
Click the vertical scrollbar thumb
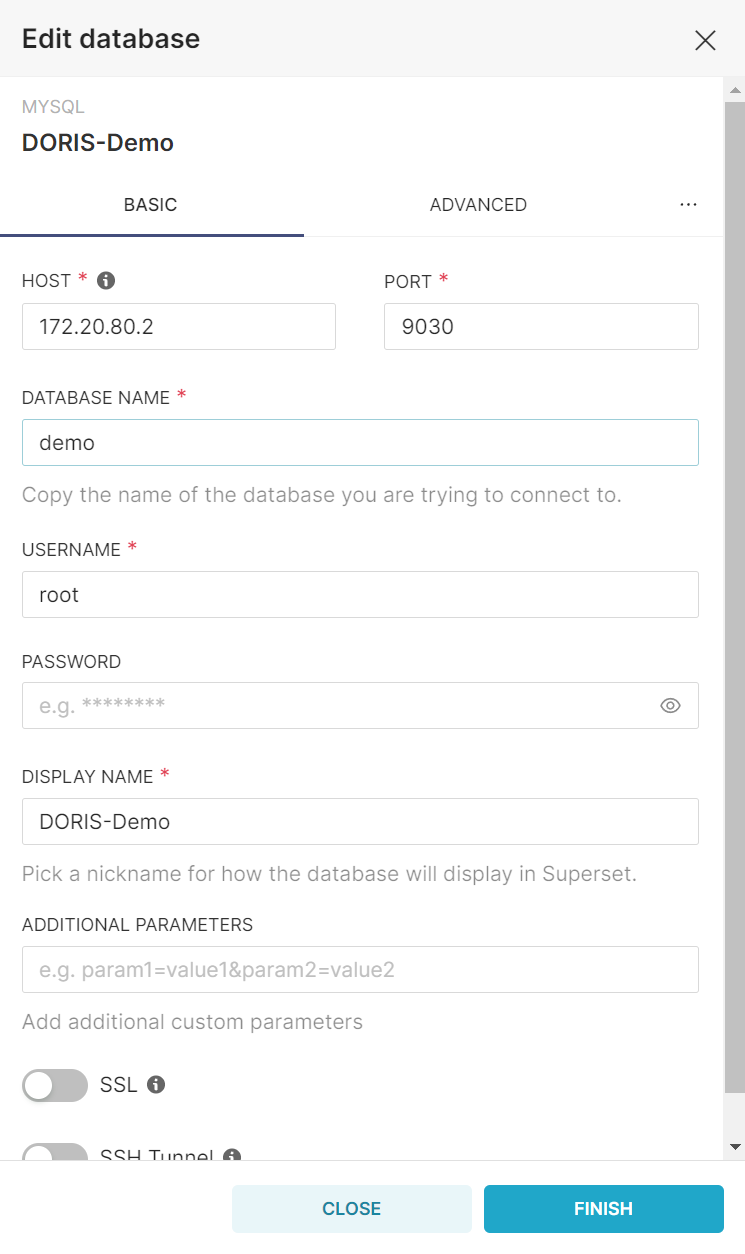coord(735,580)
